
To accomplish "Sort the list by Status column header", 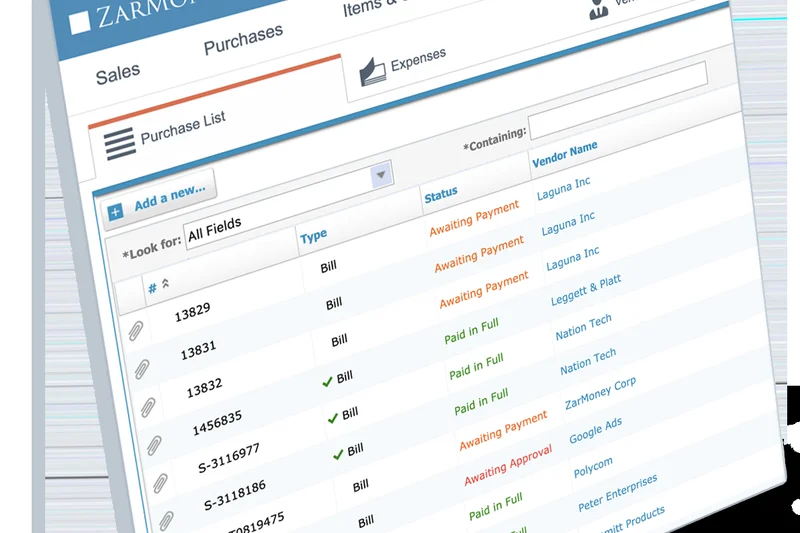I will point(441,192).
